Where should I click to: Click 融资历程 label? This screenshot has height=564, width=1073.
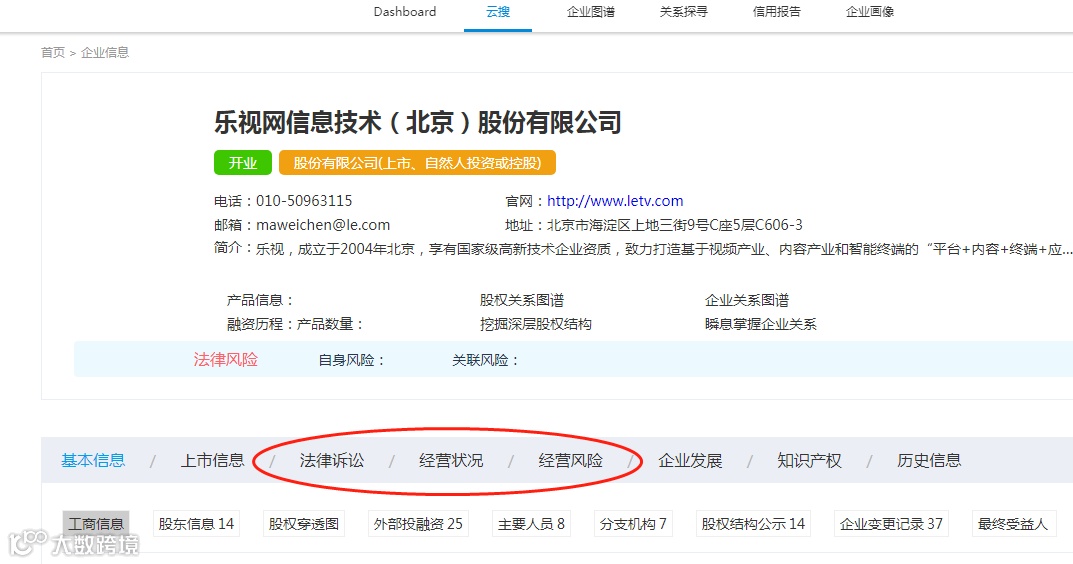point(261,324)
